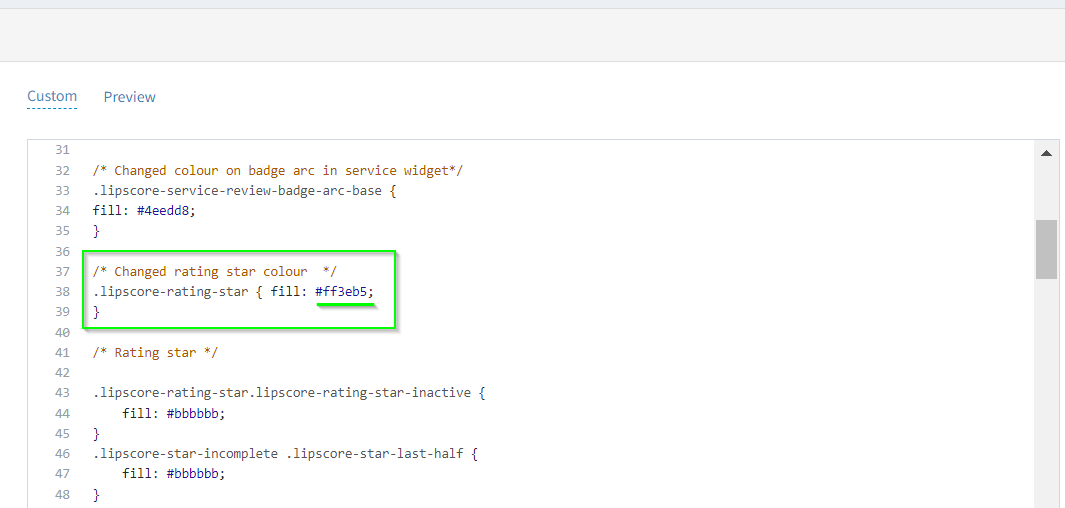Click line number 40 in the gutter

pyautogui.click(x=62, y=332)
